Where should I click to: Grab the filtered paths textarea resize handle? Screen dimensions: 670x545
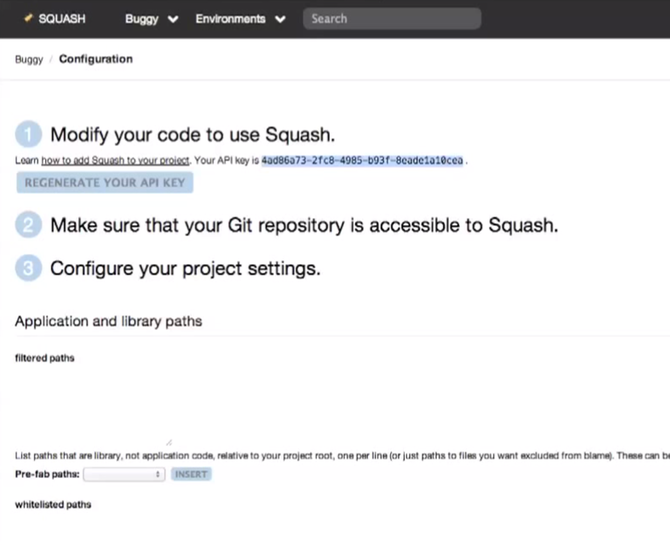[169, 442]
